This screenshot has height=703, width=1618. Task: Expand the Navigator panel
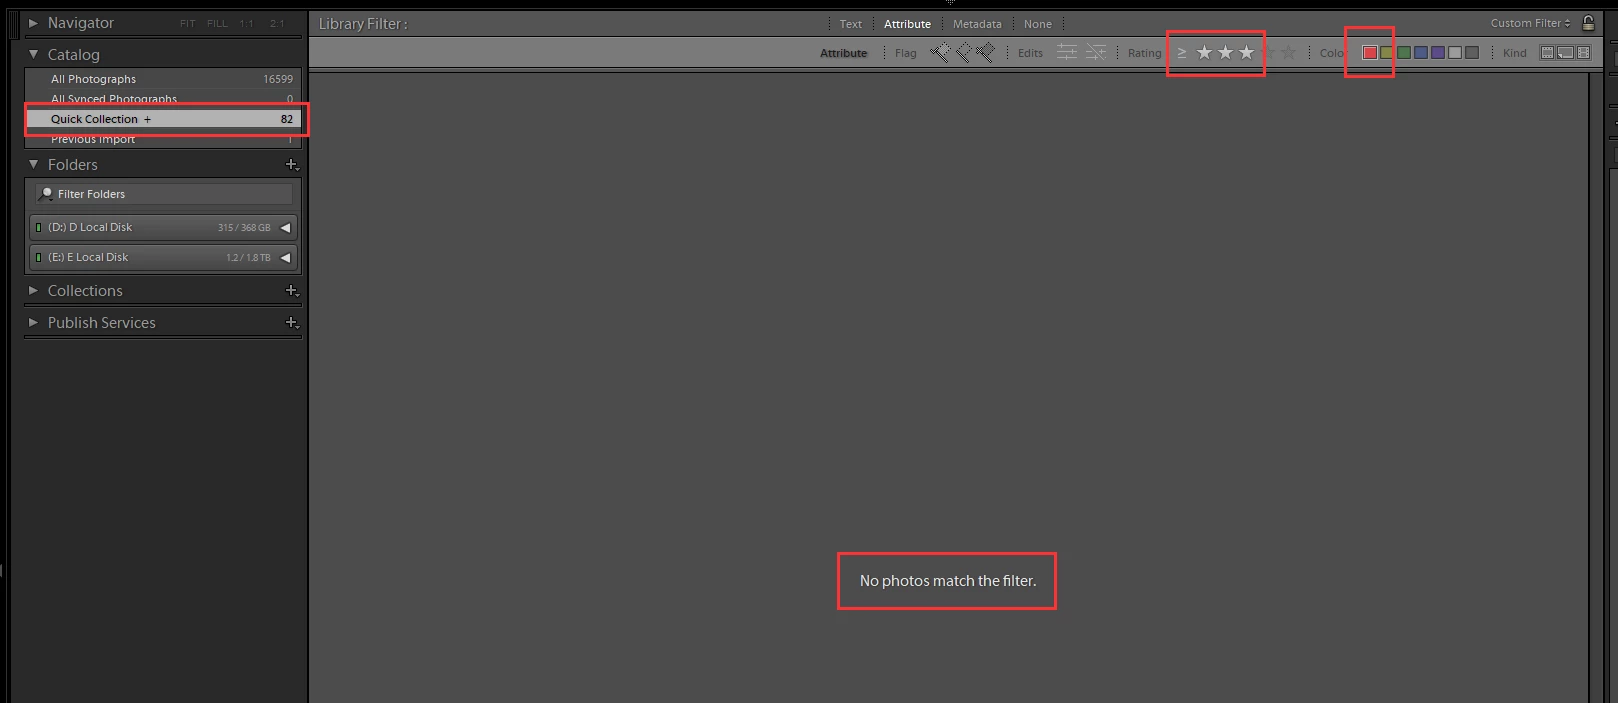33,23
